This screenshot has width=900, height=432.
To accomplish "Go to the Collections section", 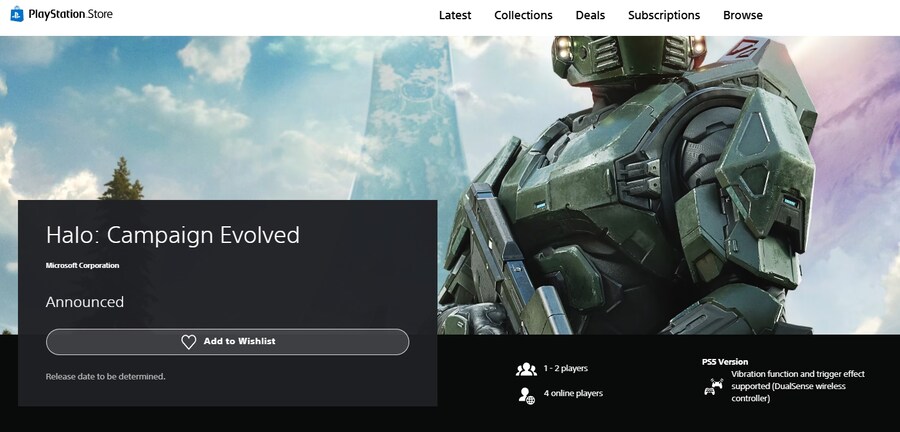I will (x=523, y=15).
